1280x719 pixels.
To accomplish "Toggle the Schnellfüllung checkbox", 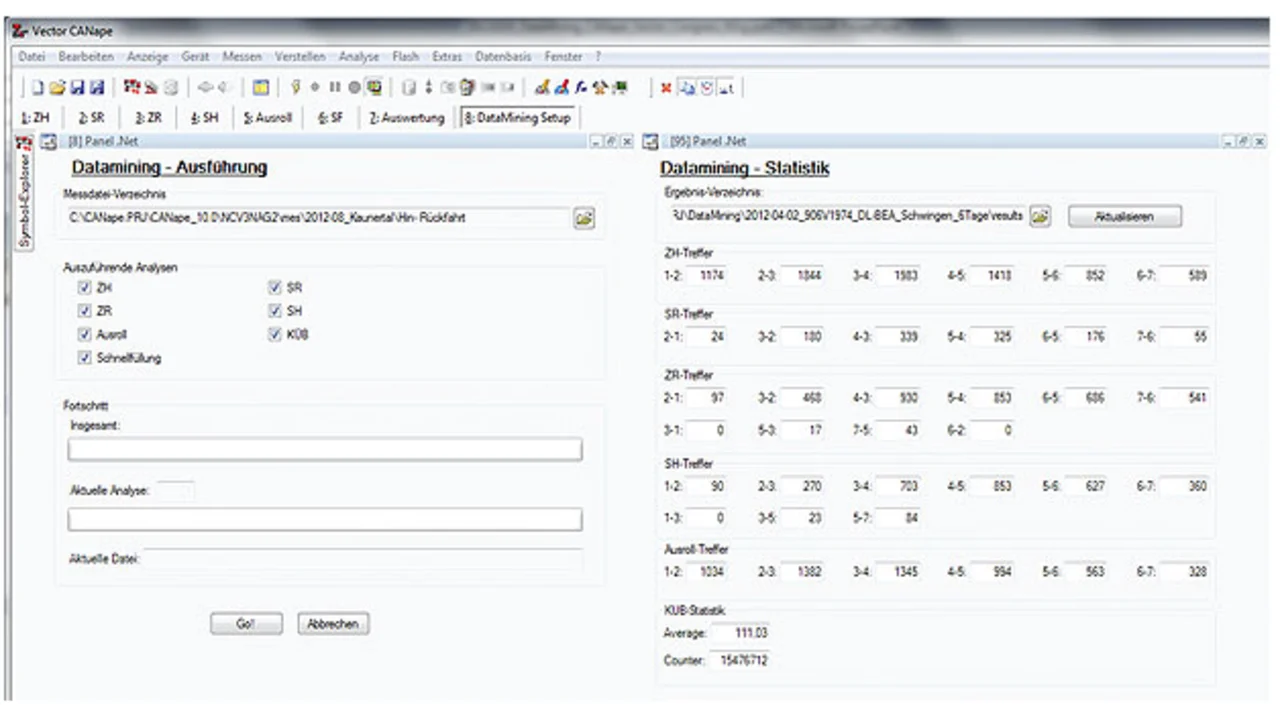I will (x=84, y=358).
